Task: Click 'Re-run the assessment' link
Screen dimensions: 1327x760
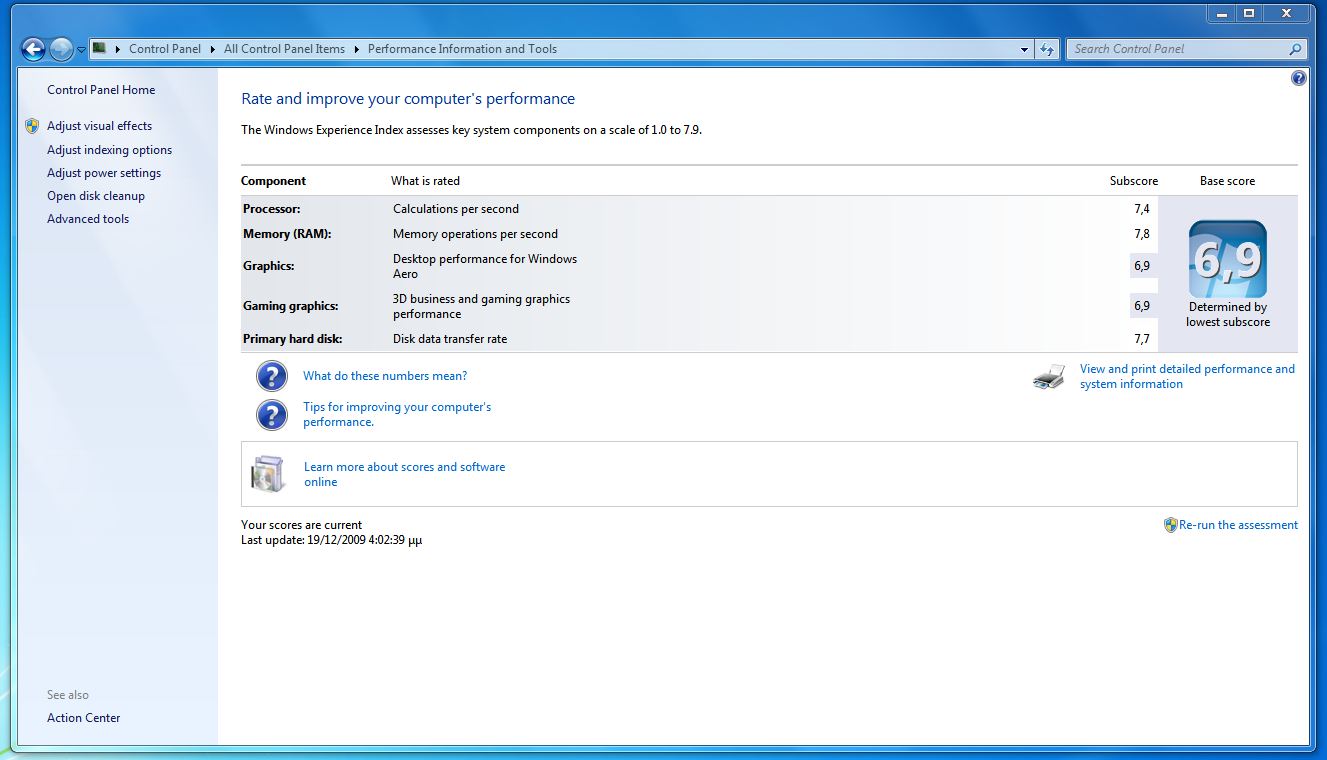Action: click(x=1238, y=525)
